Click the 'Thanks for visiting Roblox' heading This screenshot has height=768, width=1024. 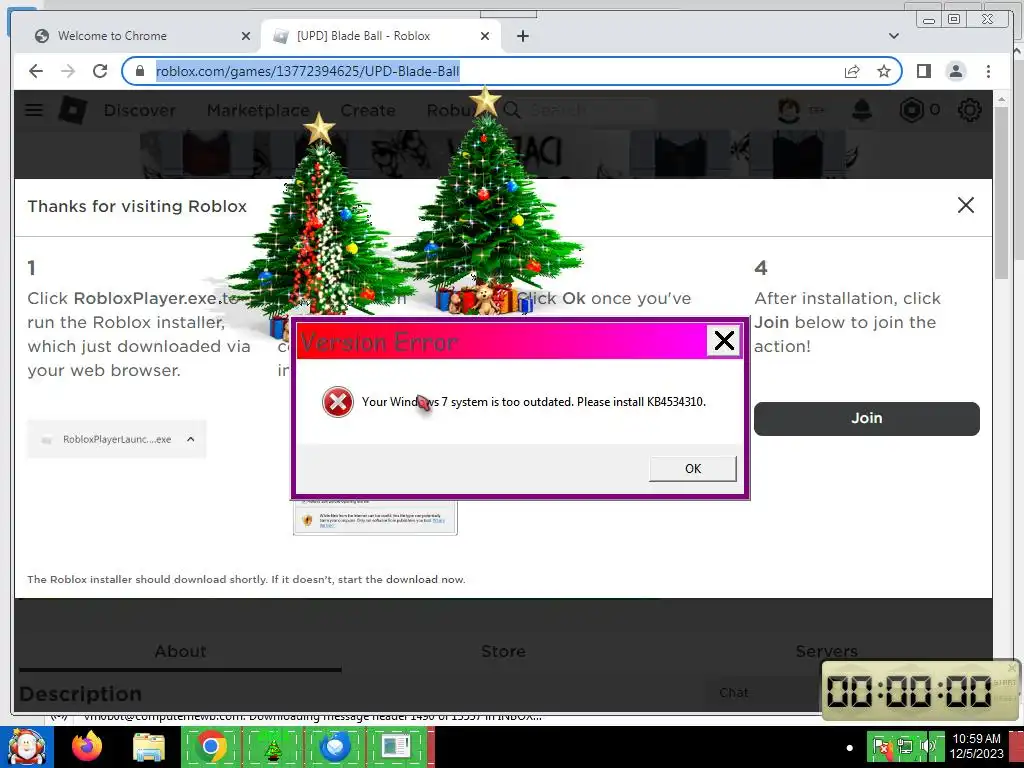click(137, 206)
